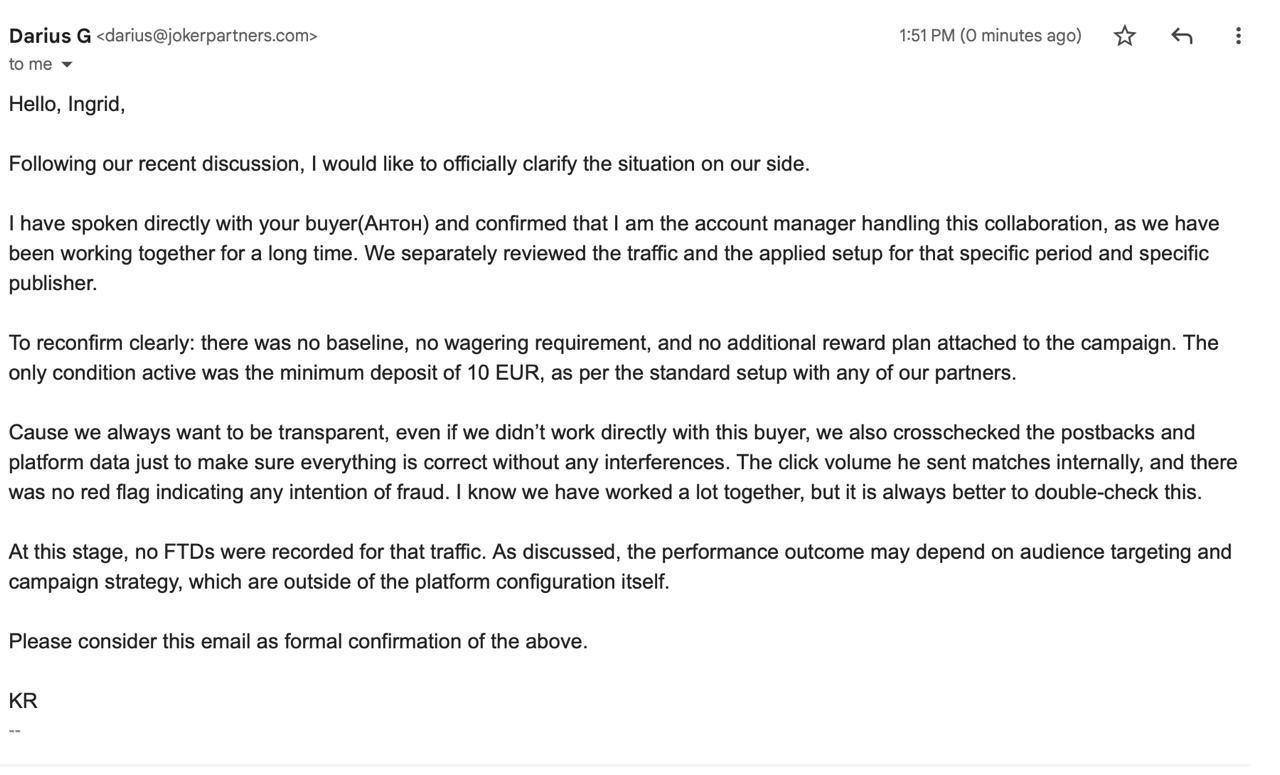
Task: Click the "Following our recent discussion" sentence
Action: pyautogui.click(x=409, y=164)
